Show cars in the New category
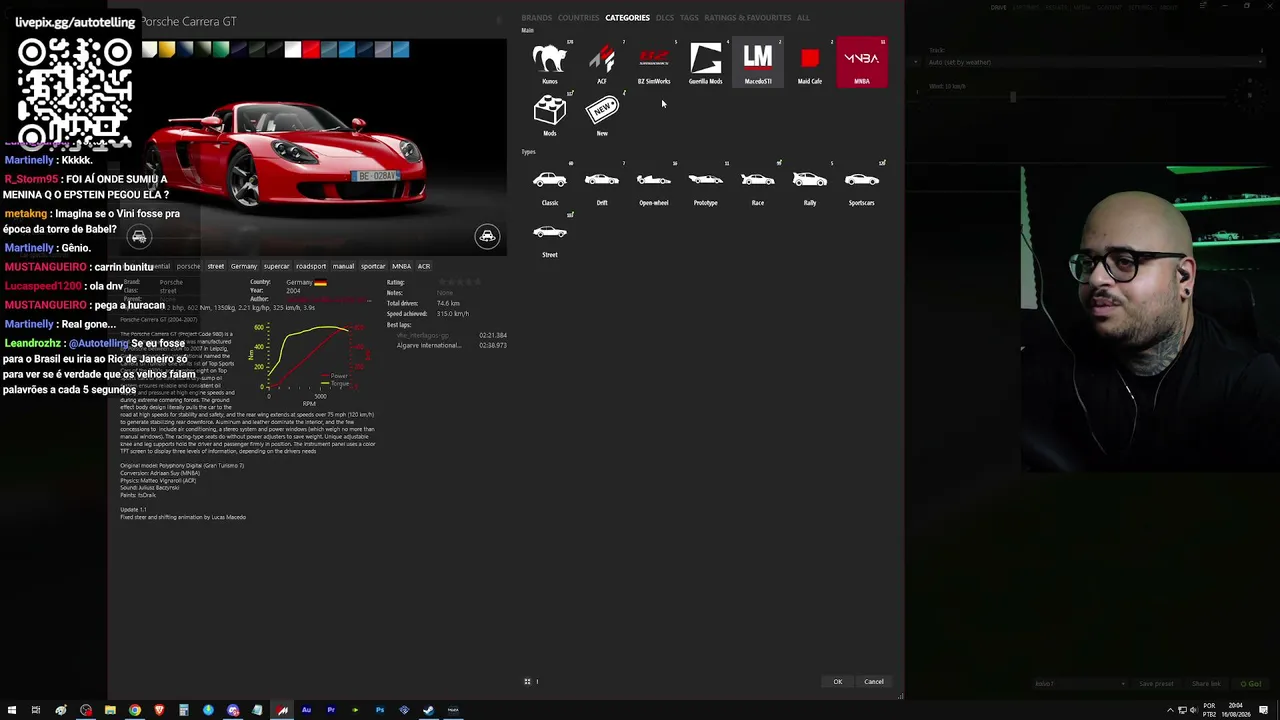The image size is (1280, 720). click(602, 115)
